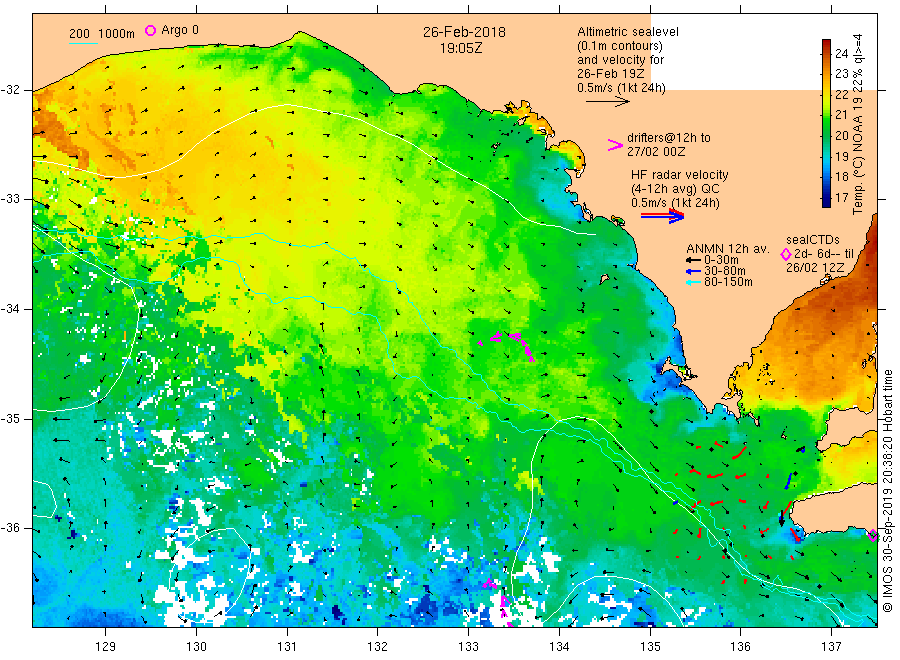The image size is (900, 660).
Task: Click the longitude label 134
Action: [559, 647]
